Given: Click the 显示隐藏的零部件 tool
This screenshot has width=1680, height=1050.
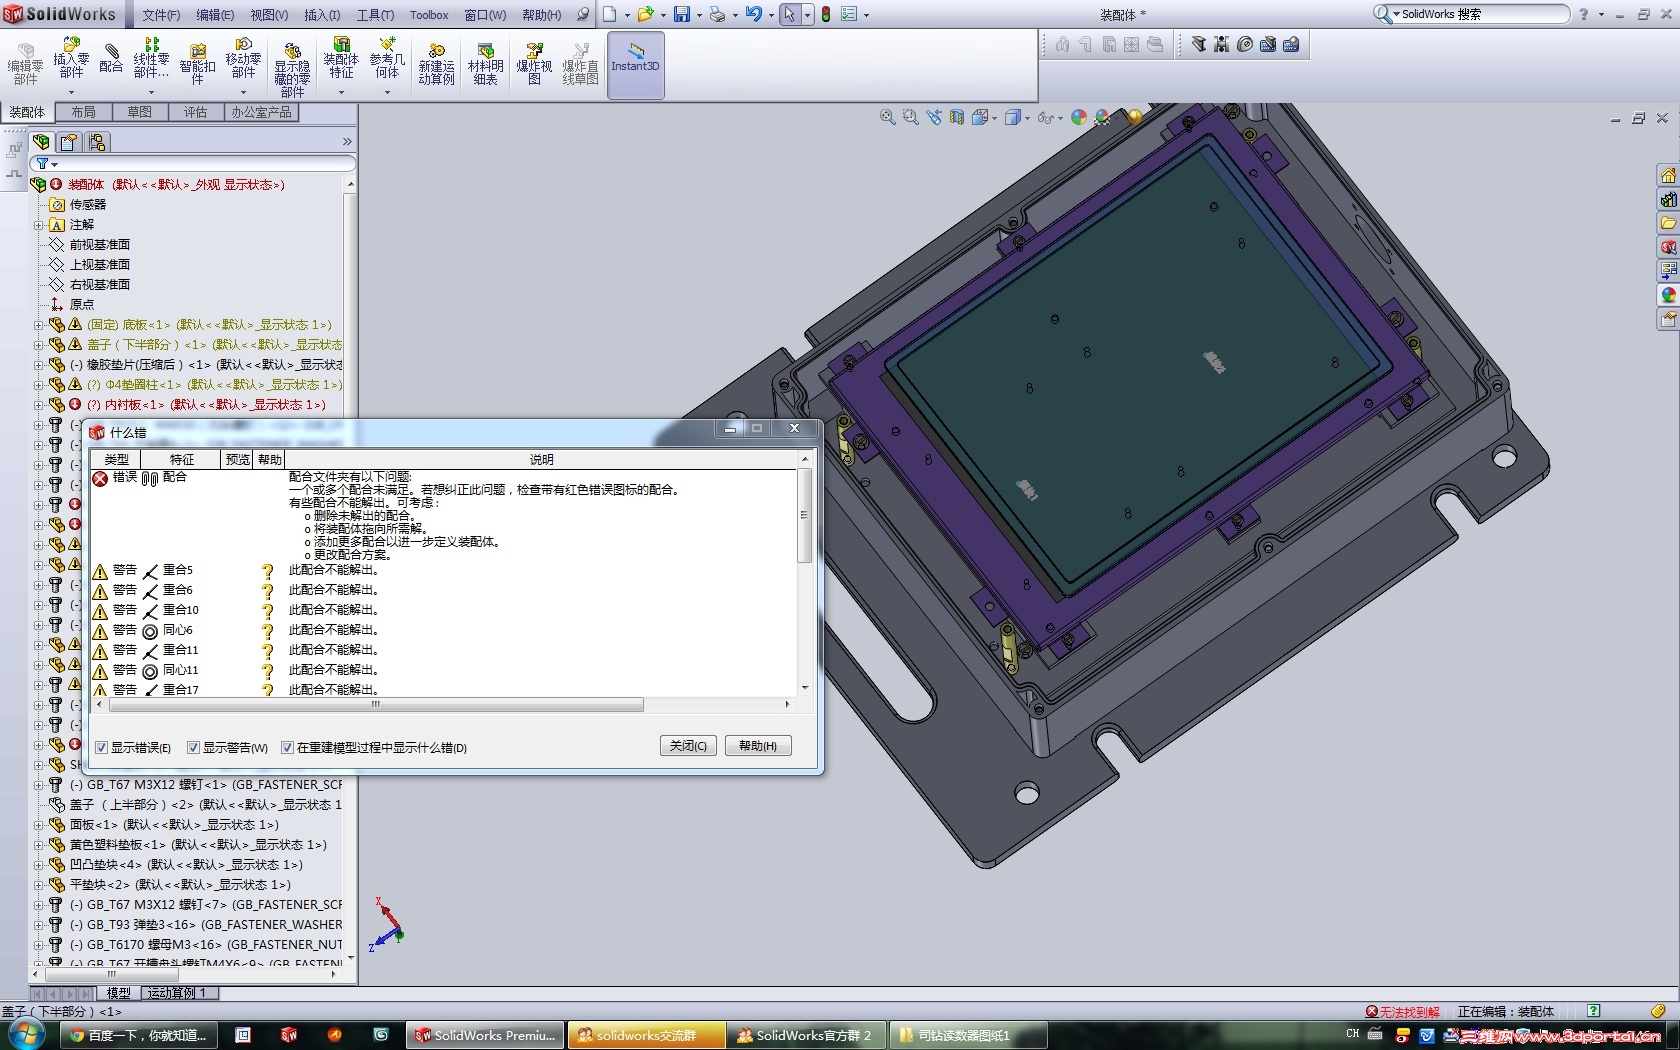Looking at the screenshot, I should [x=292, y=70].
